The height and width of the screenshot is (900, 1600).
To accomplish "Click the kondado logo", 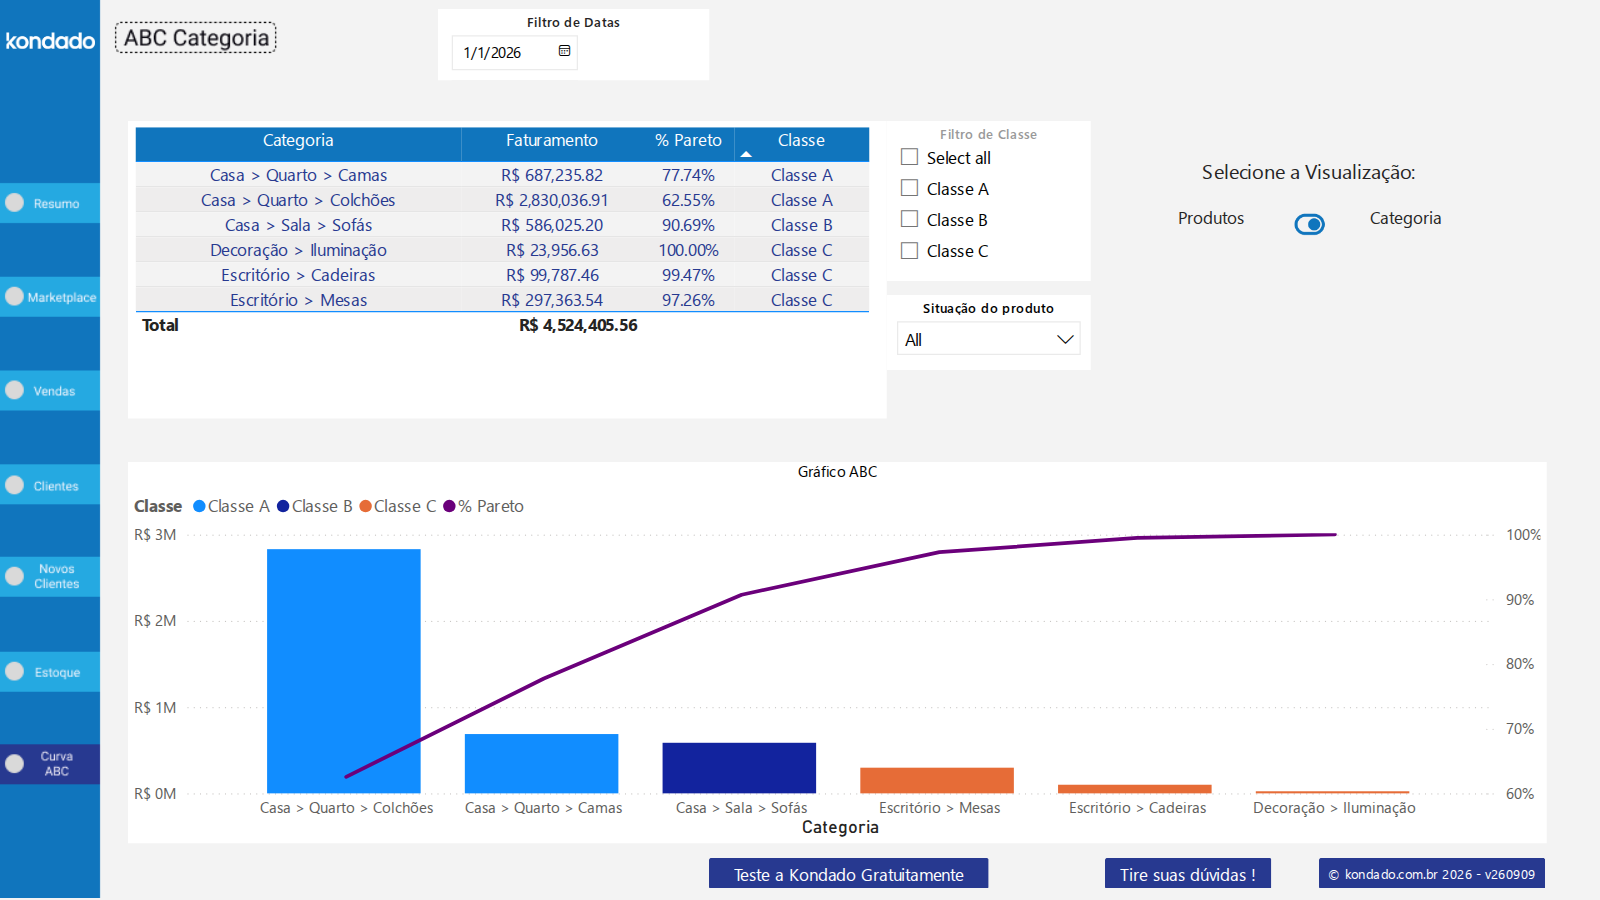I will (x=50, y=41).
